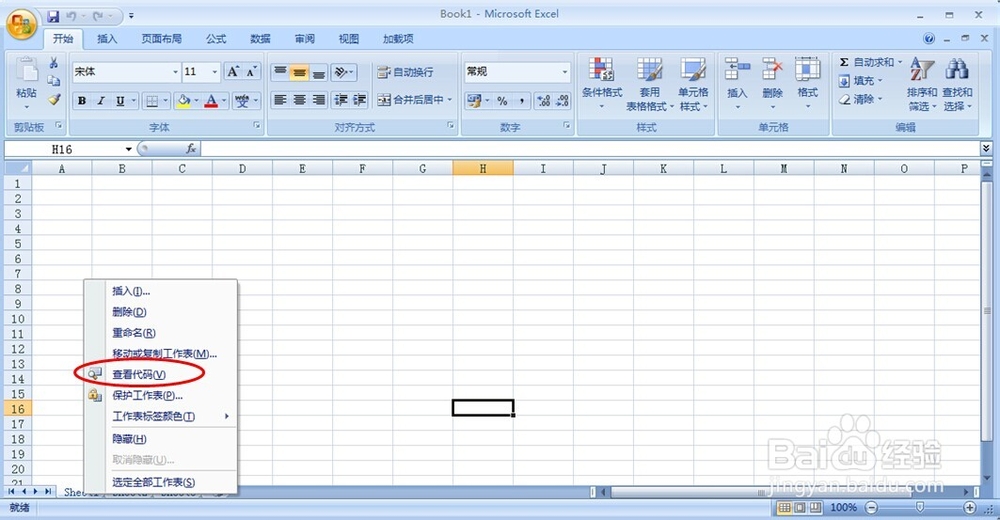Click the orientation text angle icon
The image size is (1000, 520).
pos(343,72)
